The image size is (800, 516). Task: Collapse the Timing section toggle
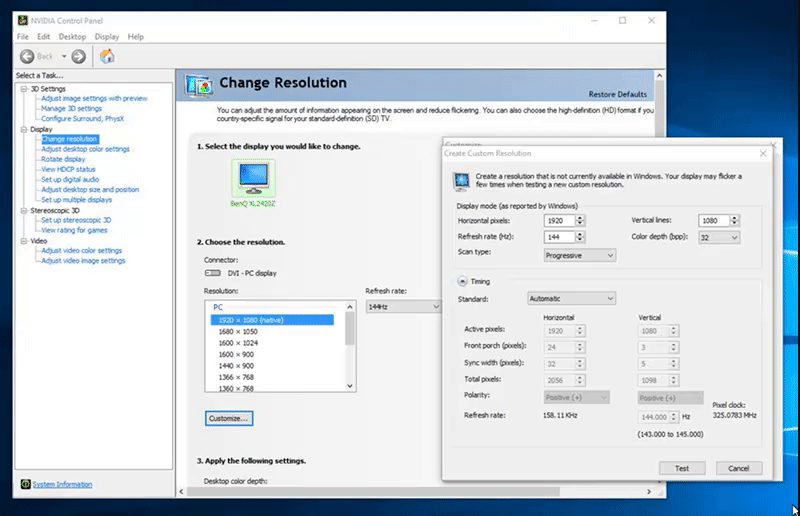coord(462,281)
